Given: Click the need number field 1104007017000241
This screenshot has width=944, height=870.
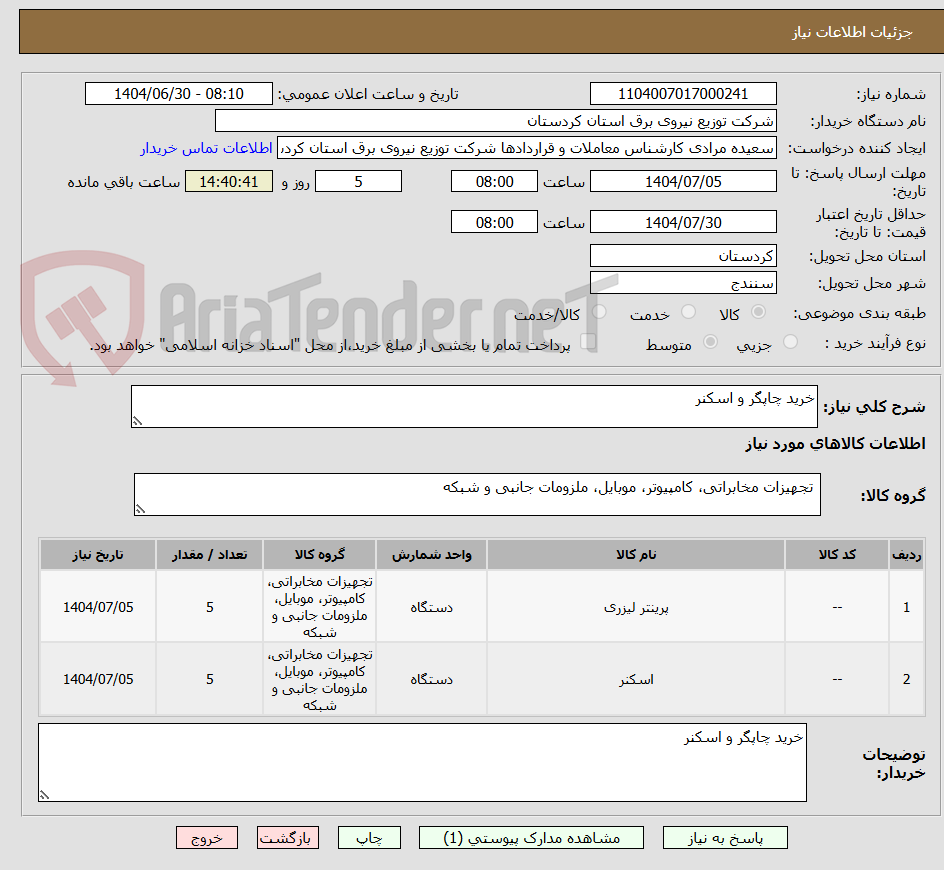Looking at the screenshot, I should click(x=683, y=93).
